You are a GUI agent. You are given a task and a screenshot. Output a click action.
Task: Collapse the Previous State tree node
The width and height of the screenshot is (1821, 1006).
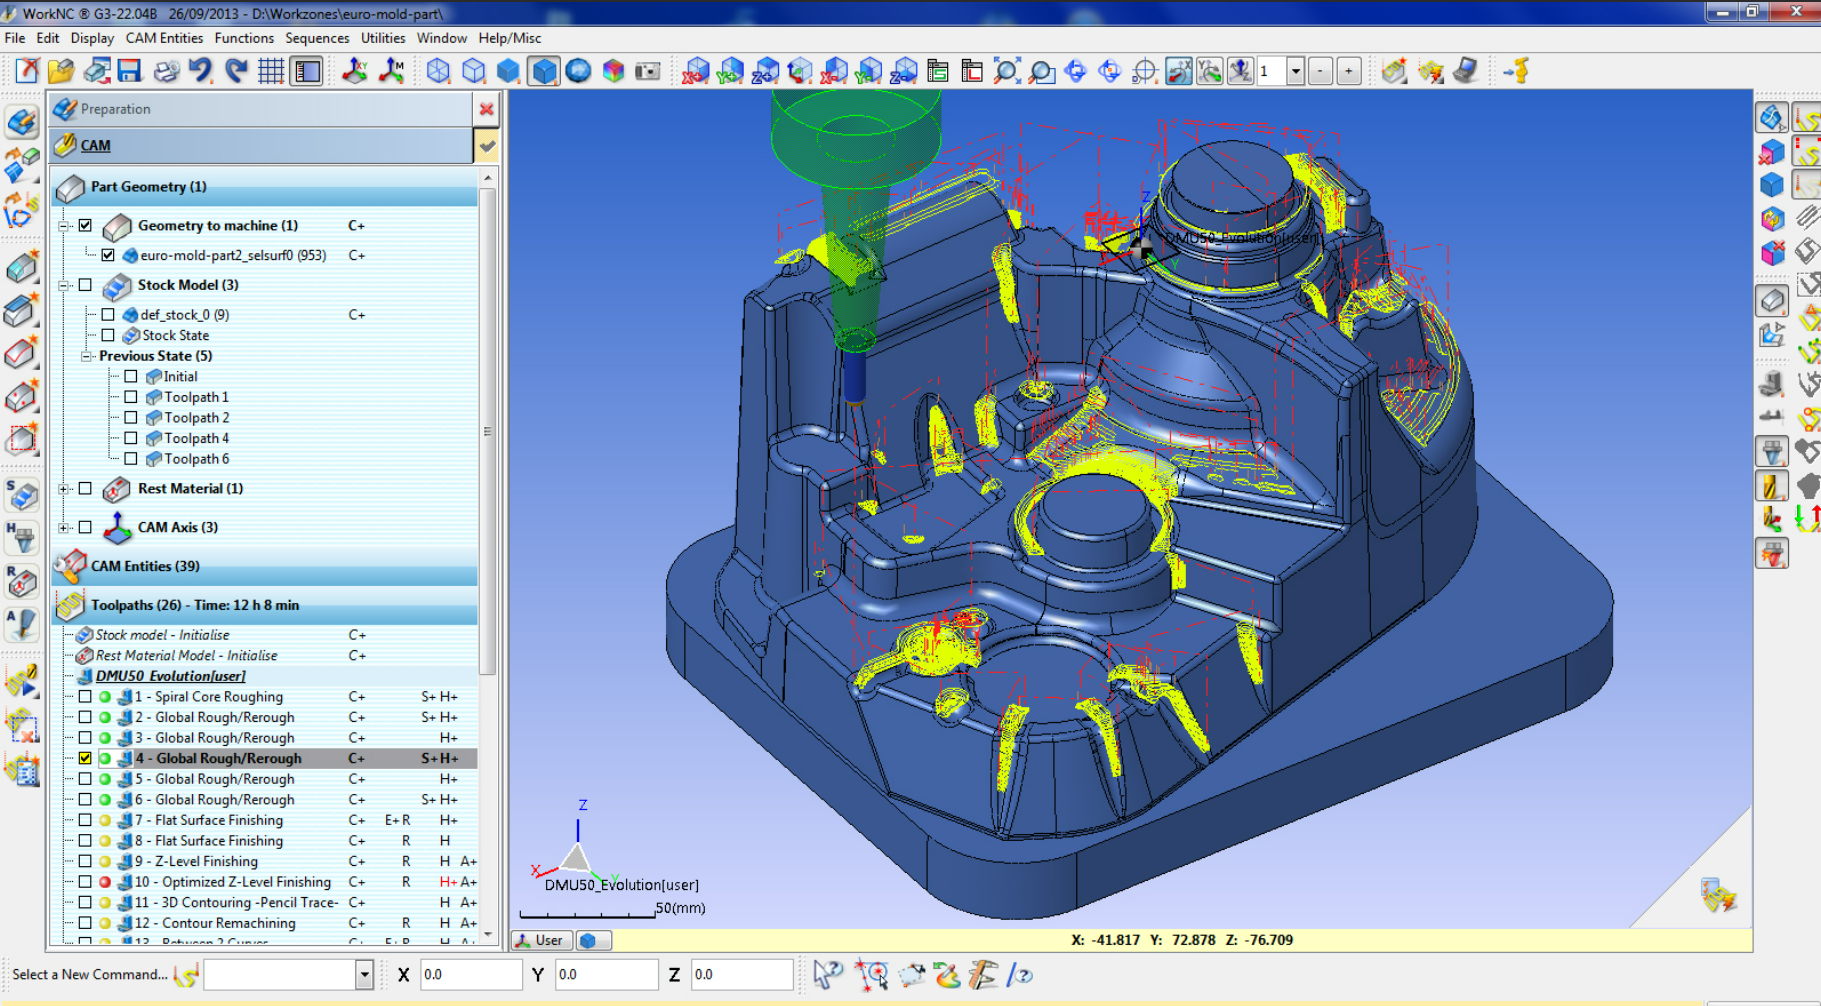[87, 356]
